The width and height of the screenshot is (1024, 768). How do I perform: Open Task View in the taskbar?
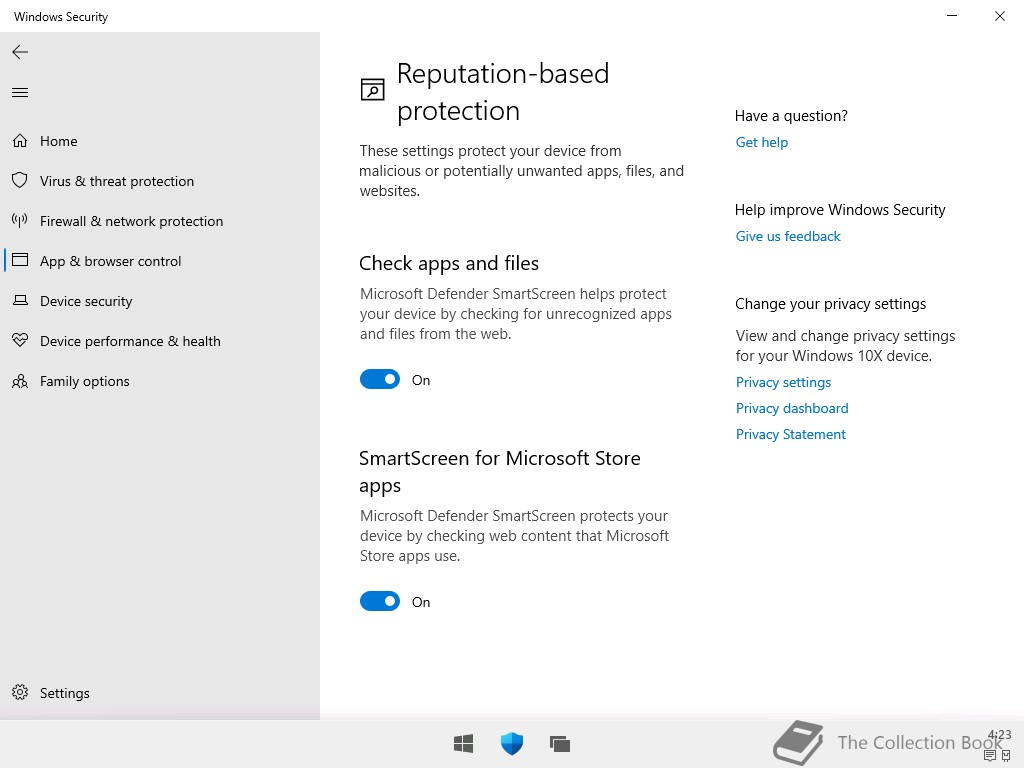pos(560,743)
